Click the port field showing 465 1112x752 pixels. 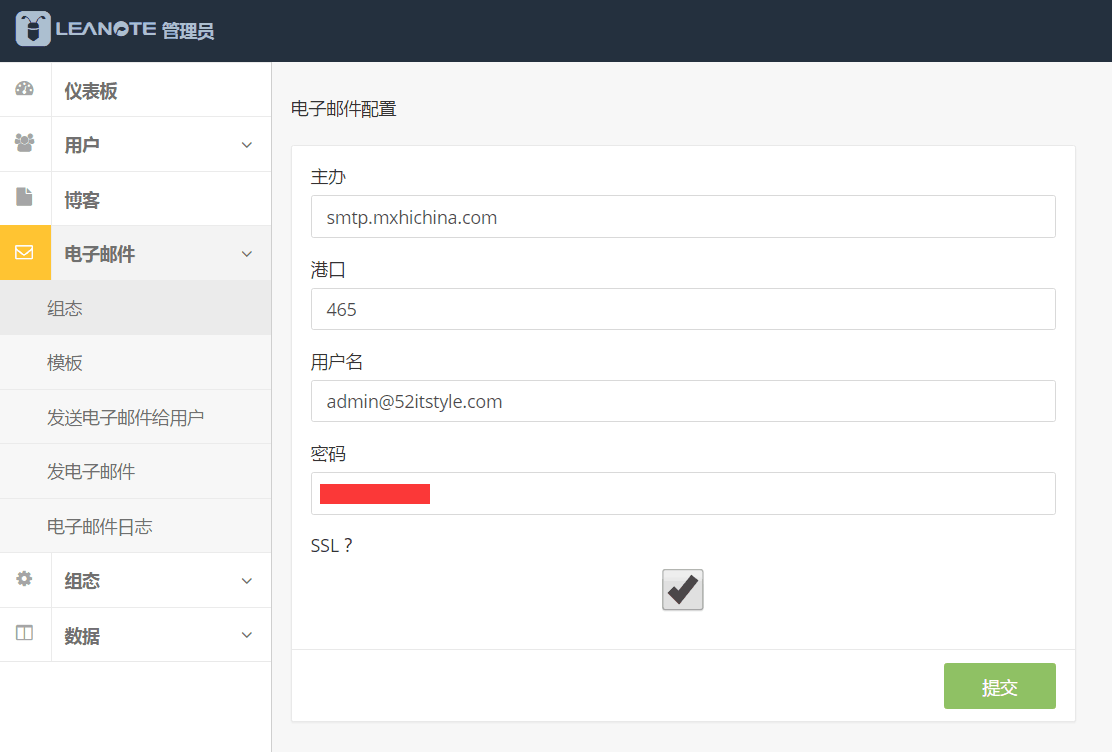[x=683, y=309]
